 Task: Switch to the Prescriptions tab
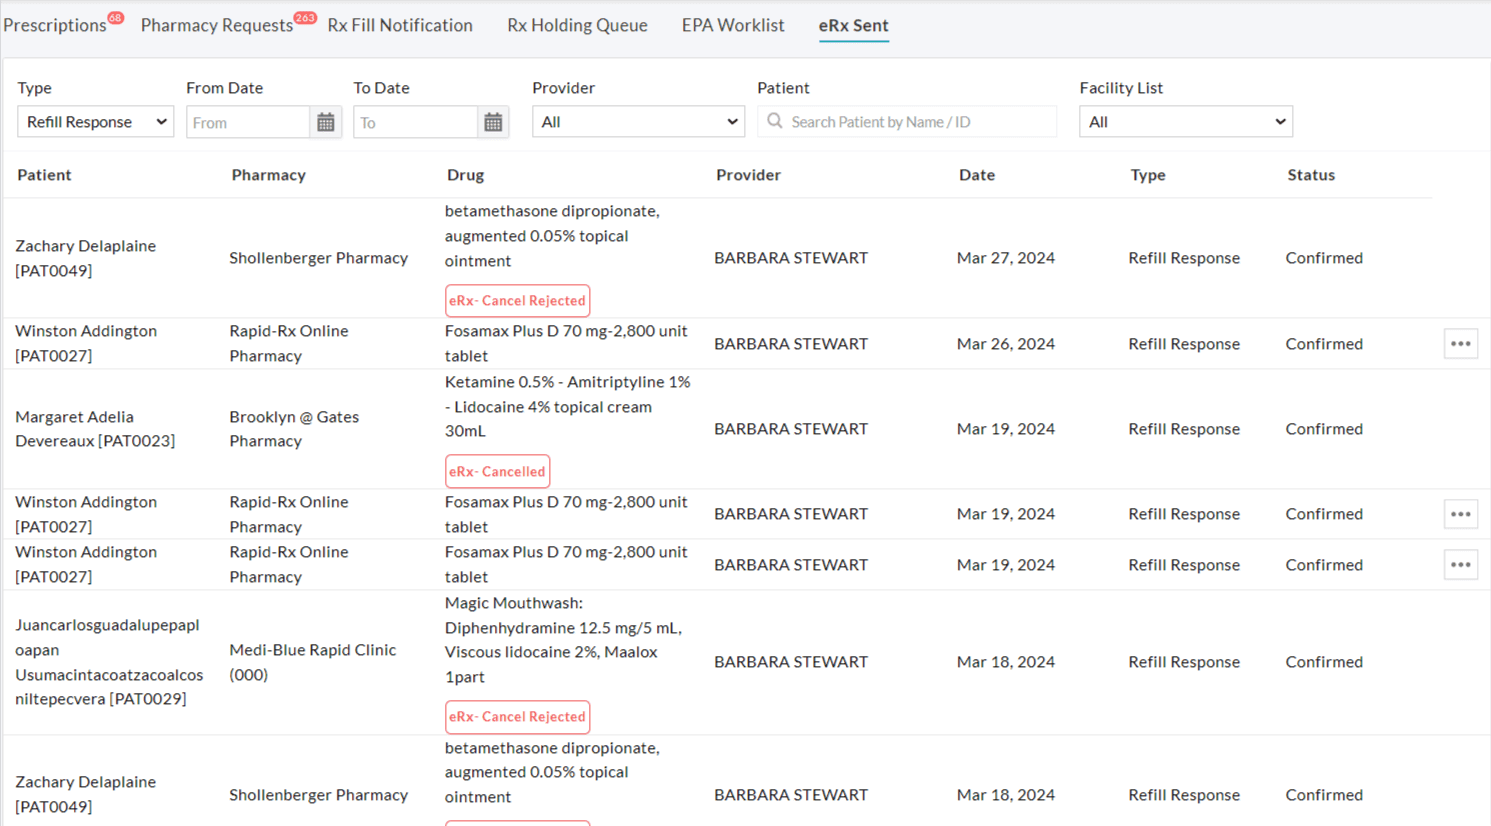(x=55, y=26)
